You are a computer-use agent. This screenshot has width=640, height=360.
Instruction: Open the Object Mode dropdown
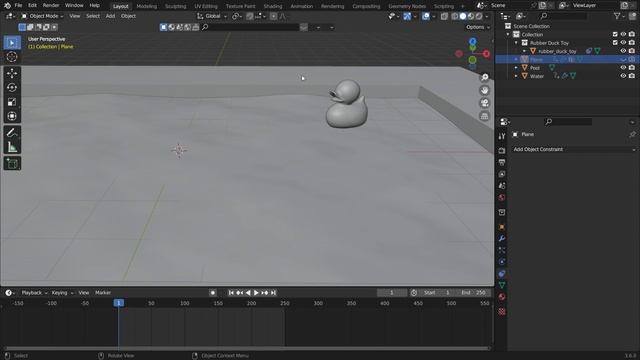point(42,16)
